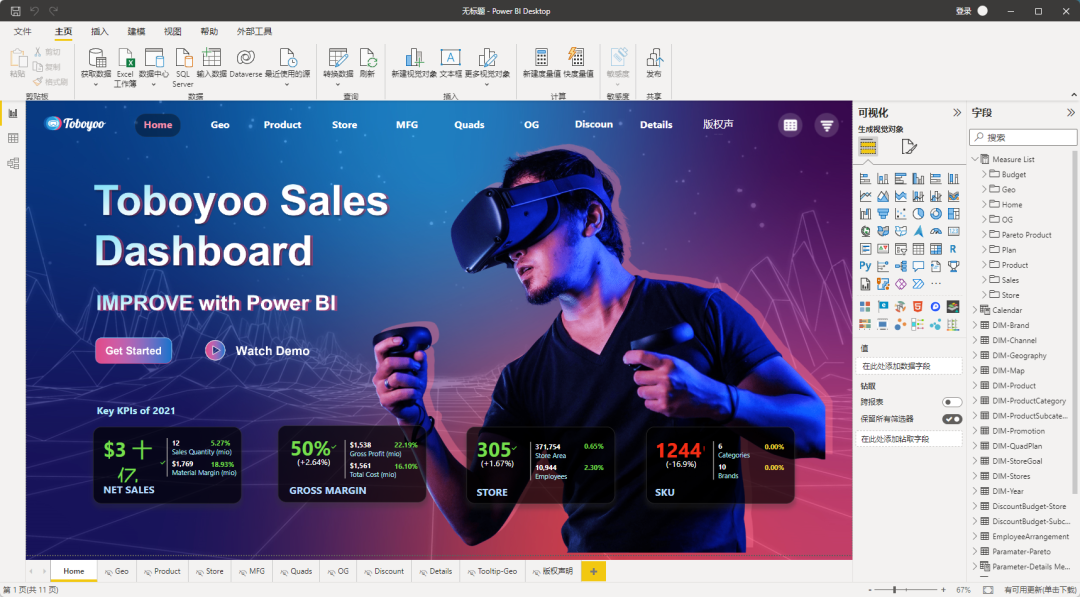Collapse the ribbon with the chevron

tap(1073, 94)
